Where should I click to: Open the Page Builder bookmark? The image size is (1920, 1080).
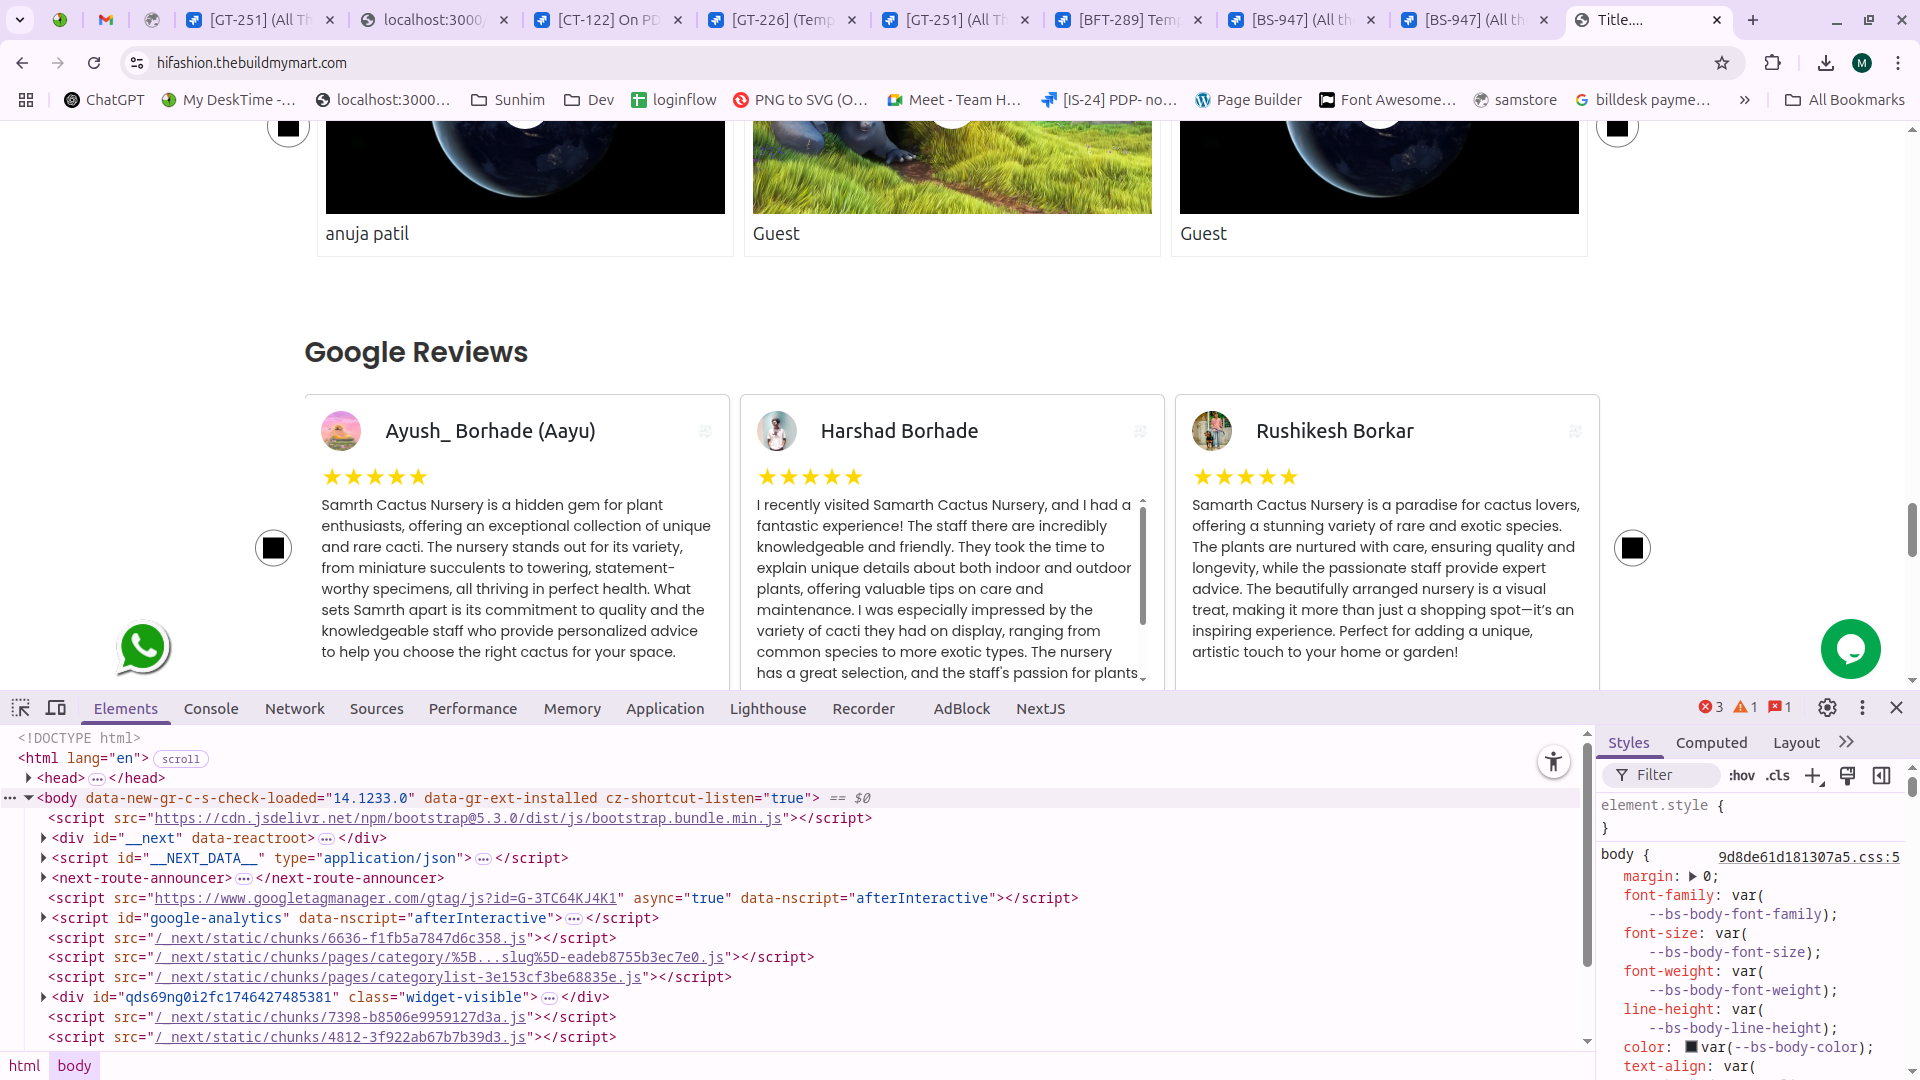pyautogui.click(x=1248, y=100)
